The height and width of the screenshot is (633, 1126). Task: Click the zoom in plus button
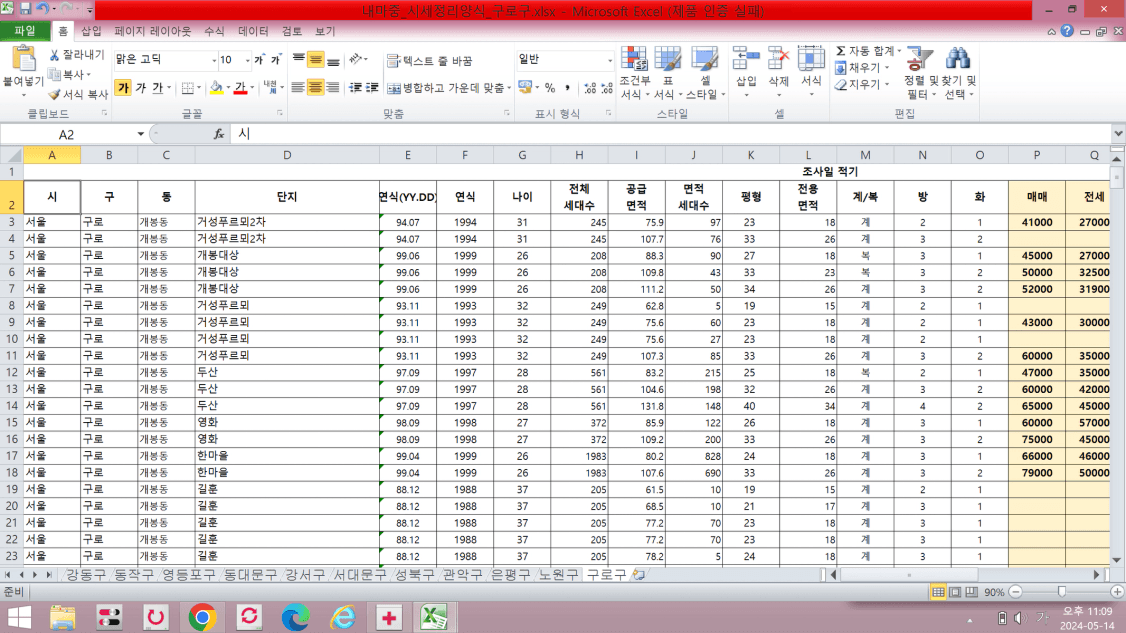[1117, 592]
